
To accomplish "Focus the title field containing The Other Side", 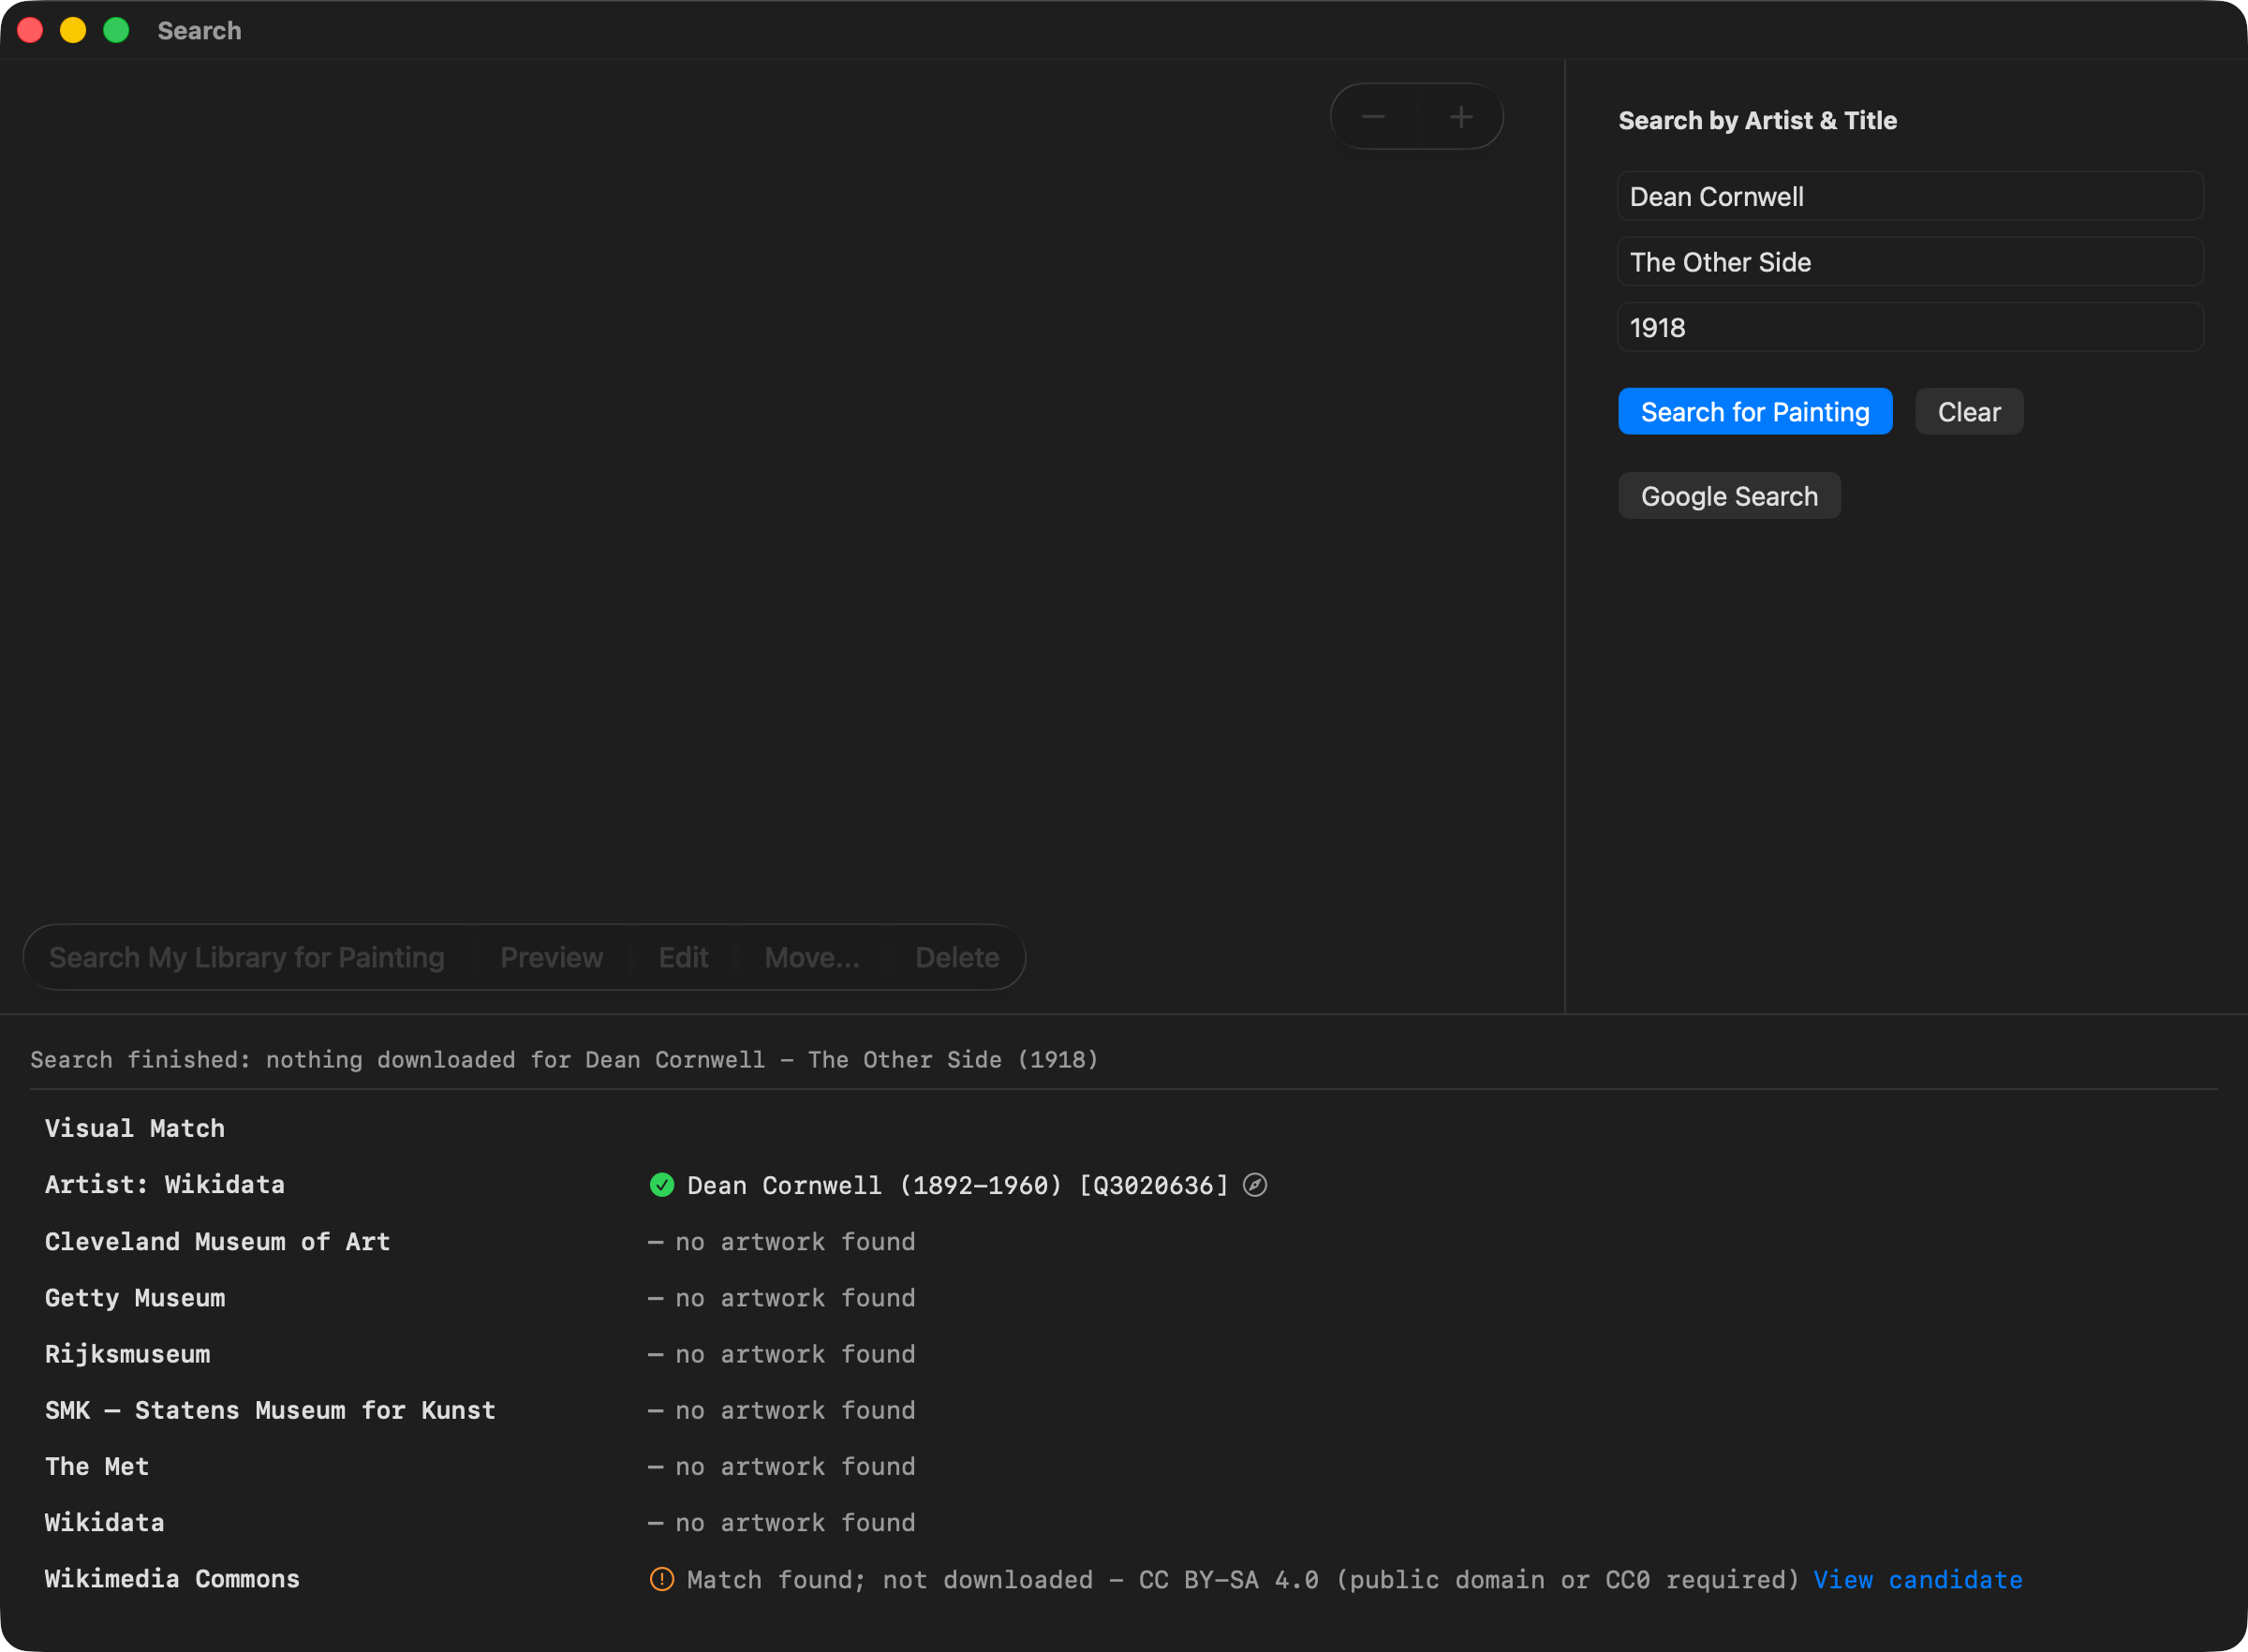I will pyautogui.click(x=1910, y=261).
